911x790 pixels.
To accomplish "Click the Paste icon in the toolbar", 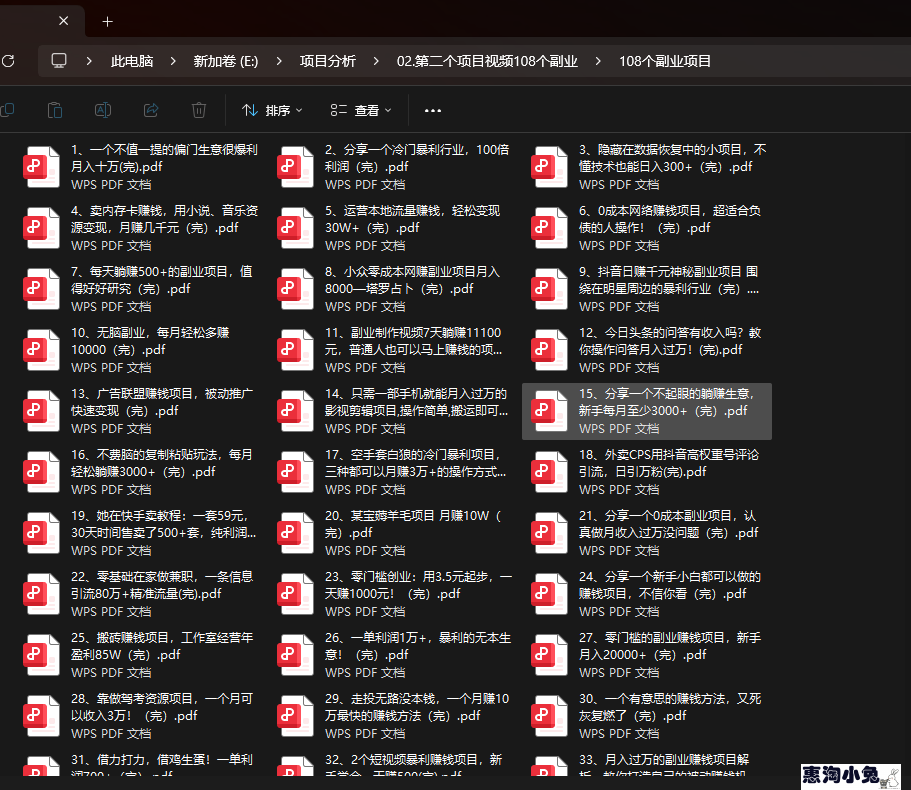I will [x=56, y=110].
